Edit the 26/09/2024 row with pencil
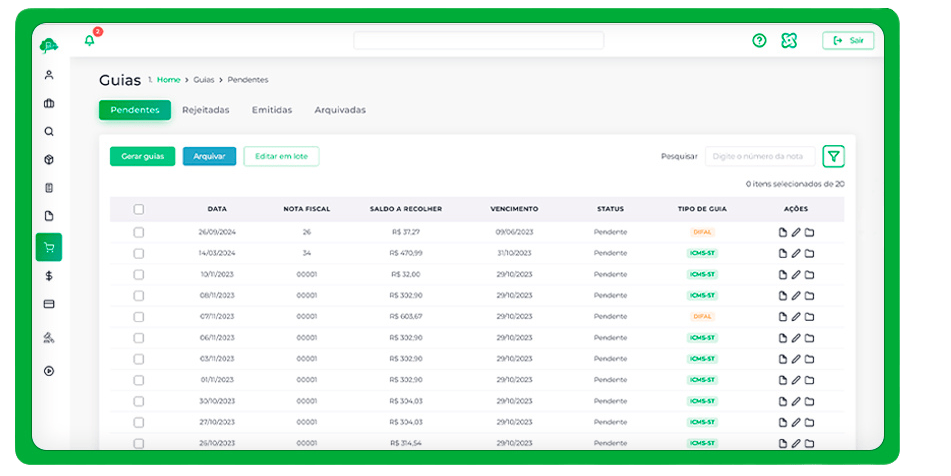The image size is (951, 476). coord(796,232)
